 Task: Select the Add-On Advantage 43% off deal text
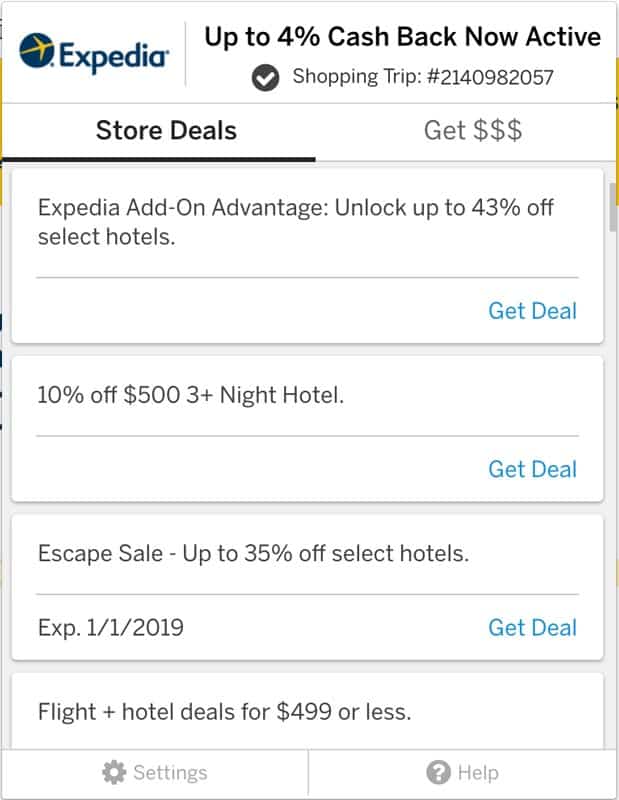click(x=295, y=222)
